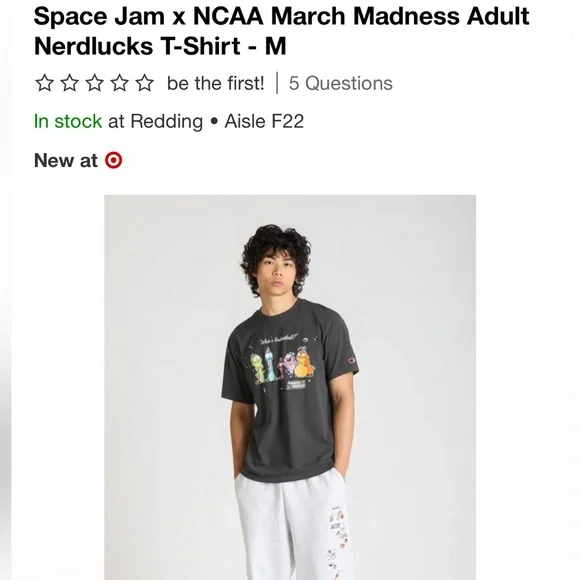The width and height of the screenshot is (580, 580).
Task: Open the 5 Questions link
Action: pos(341,83)
